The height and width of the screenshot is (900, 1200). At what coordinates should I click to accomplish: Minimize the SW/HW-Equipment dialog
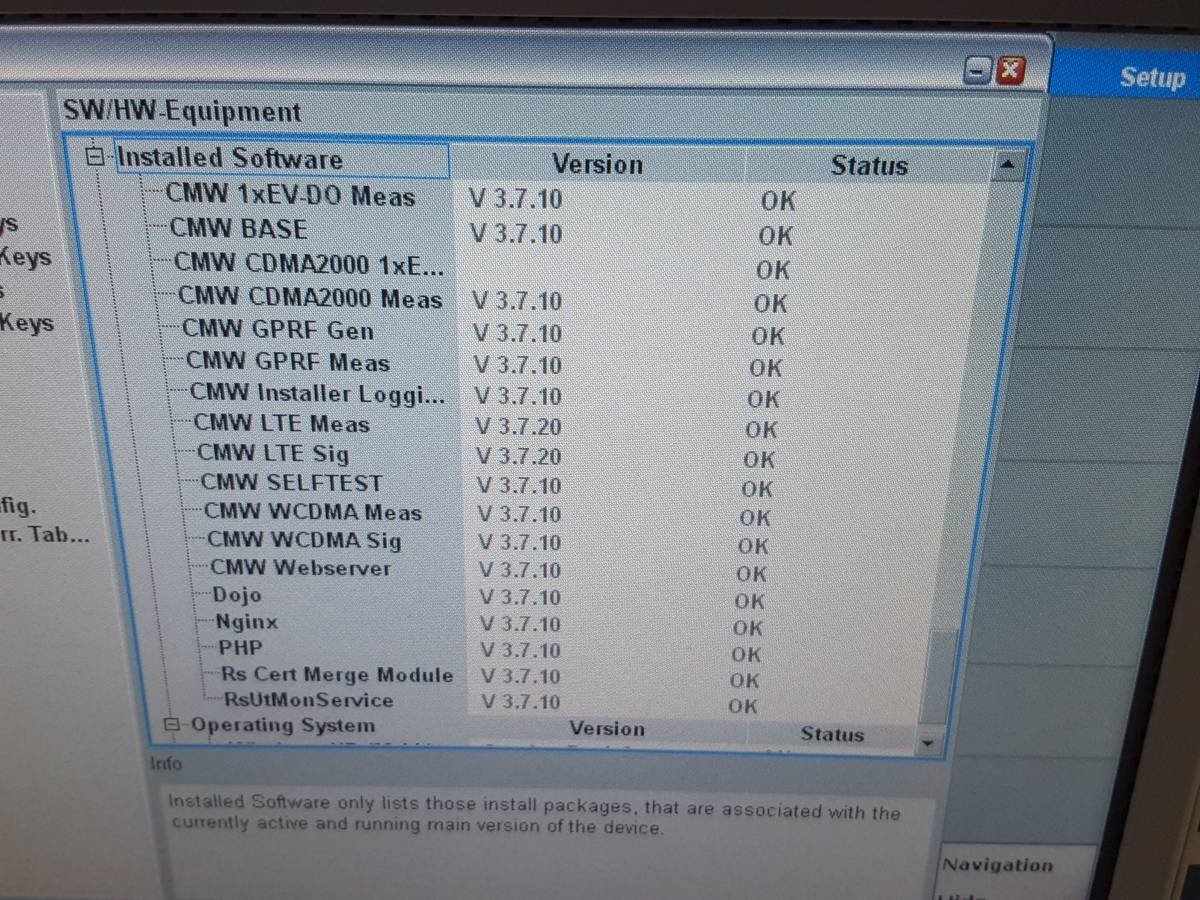978,70
